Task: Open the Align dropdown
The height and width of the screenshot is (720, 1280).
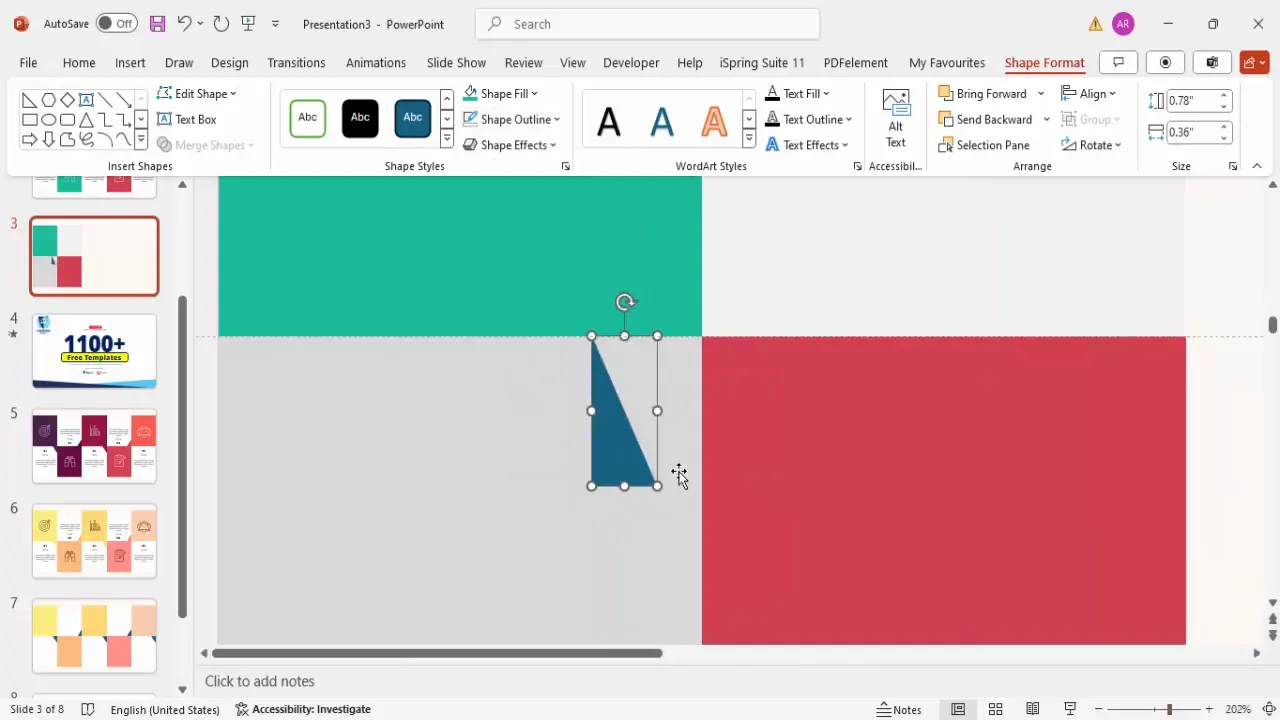Action: pos(1088,93)
